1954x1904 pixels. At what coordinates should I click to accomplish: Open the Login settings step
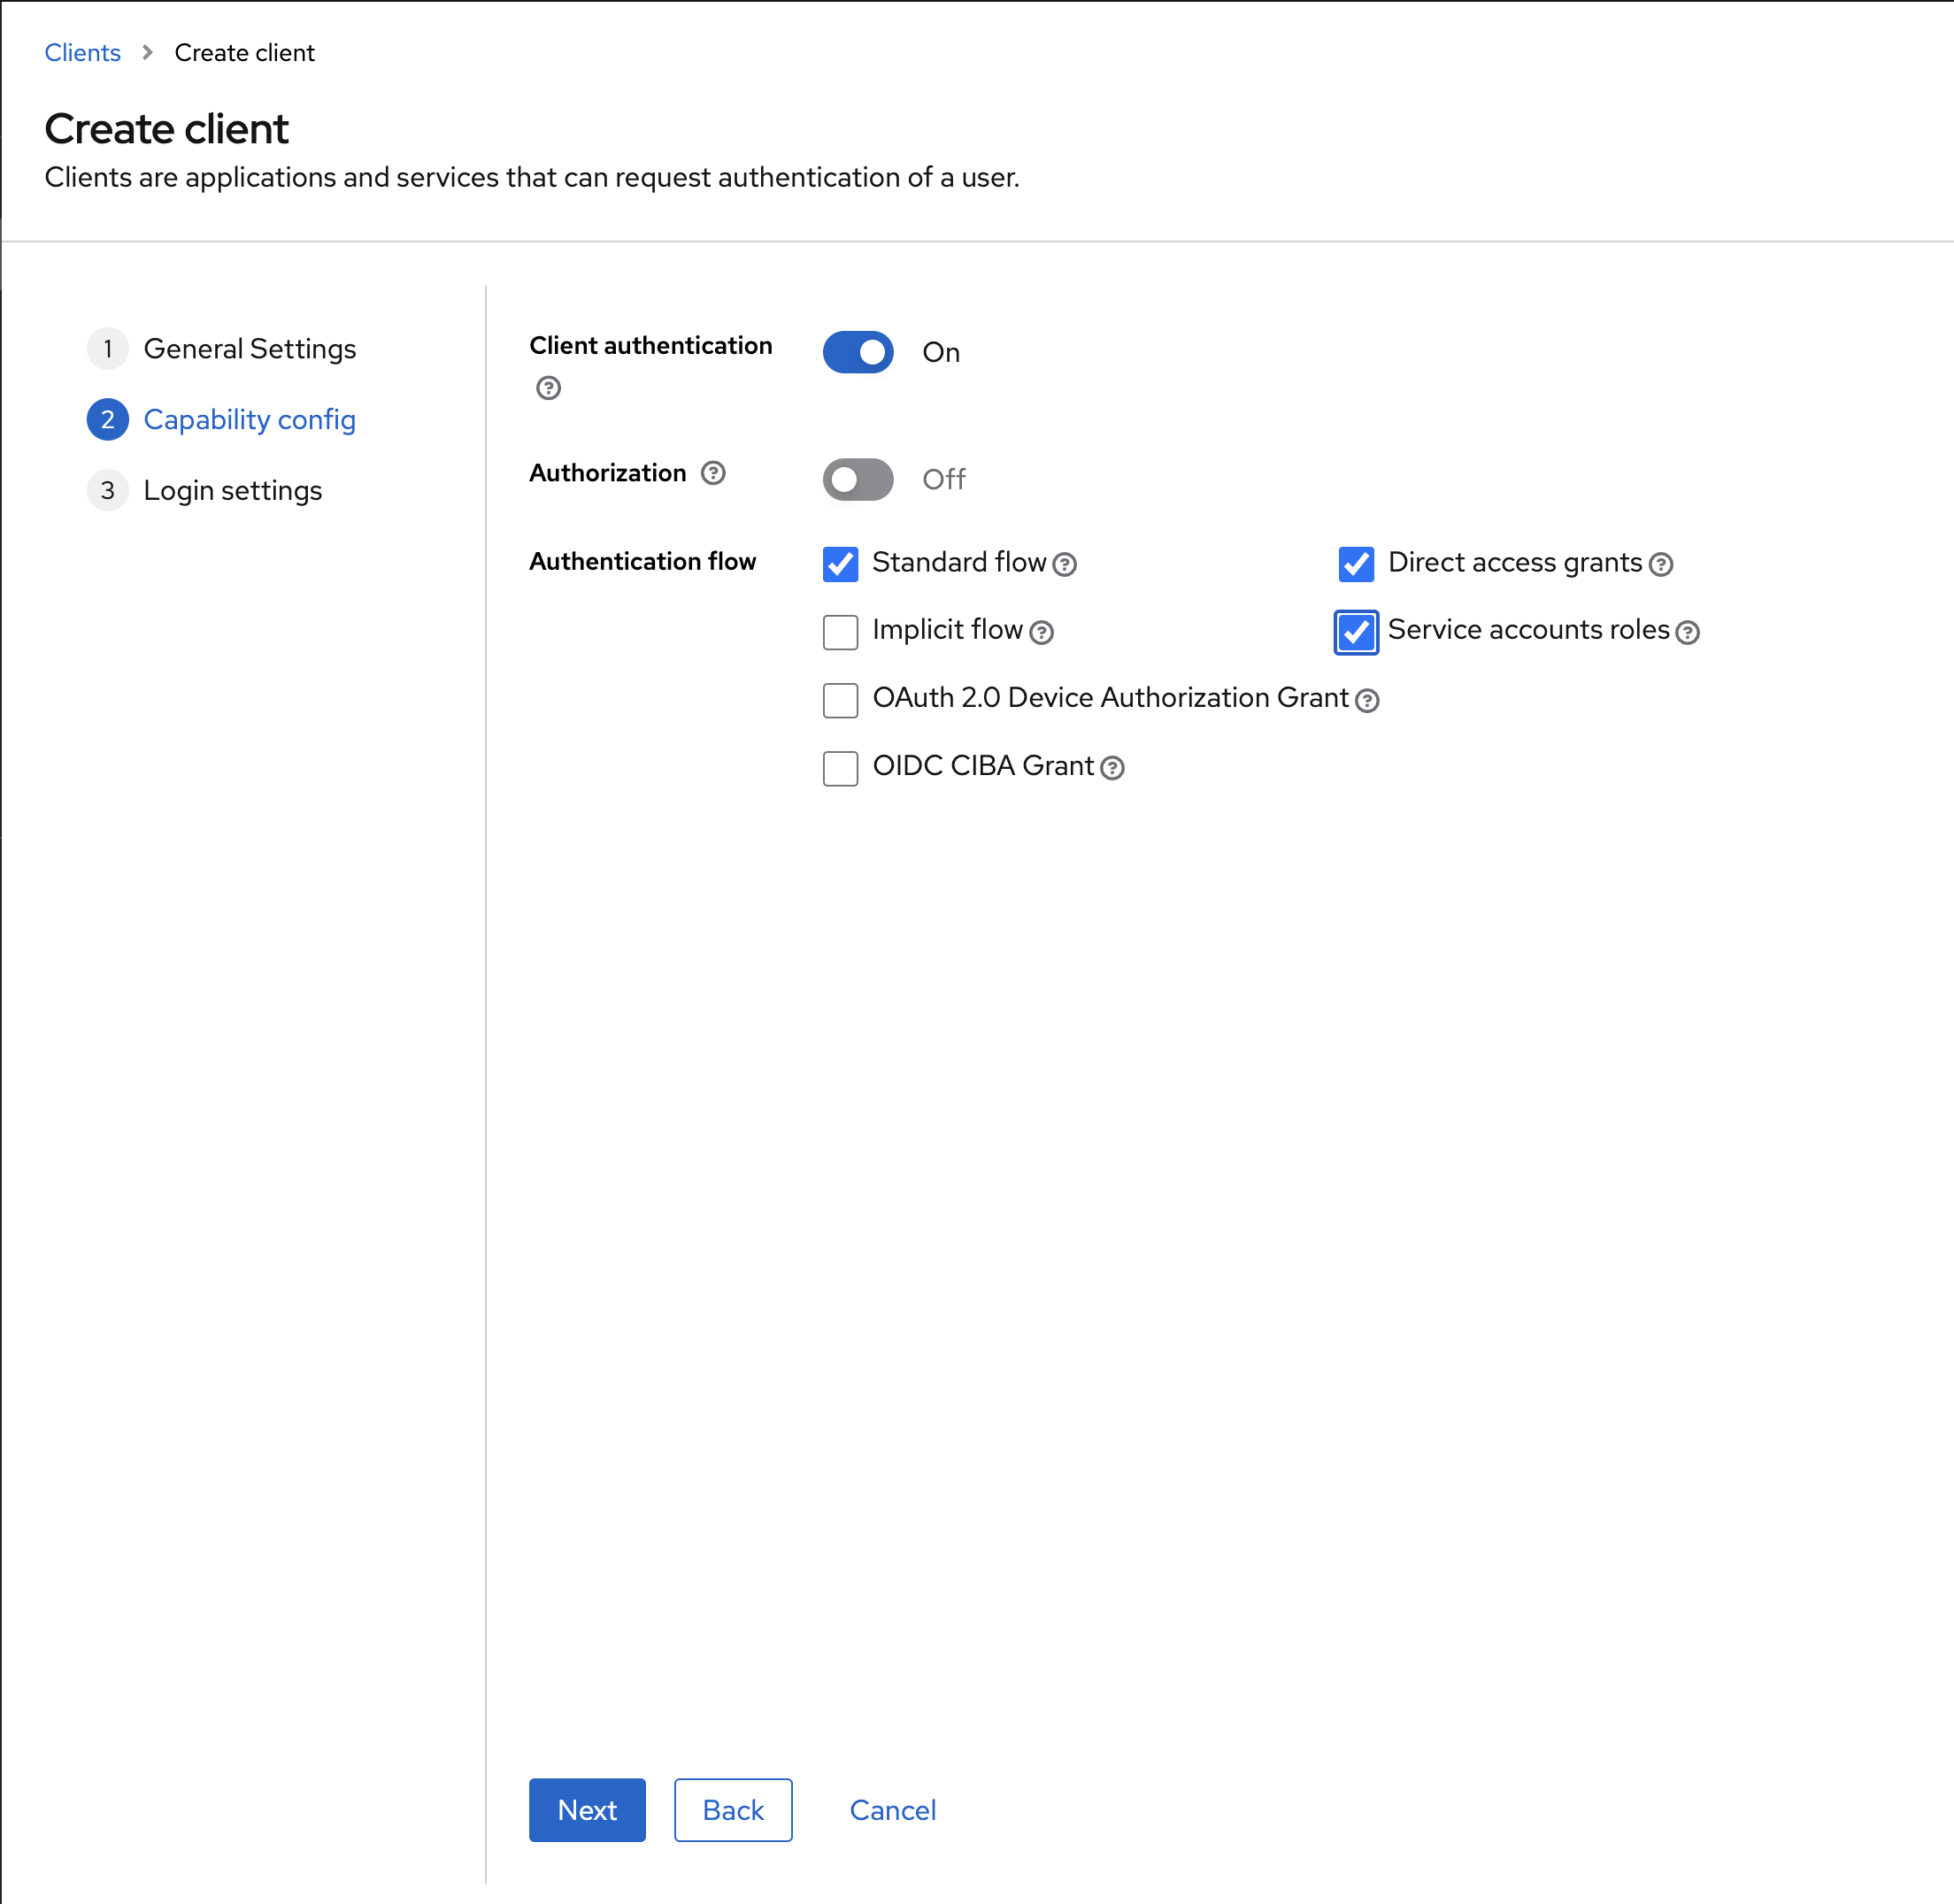tap(232, 491)
